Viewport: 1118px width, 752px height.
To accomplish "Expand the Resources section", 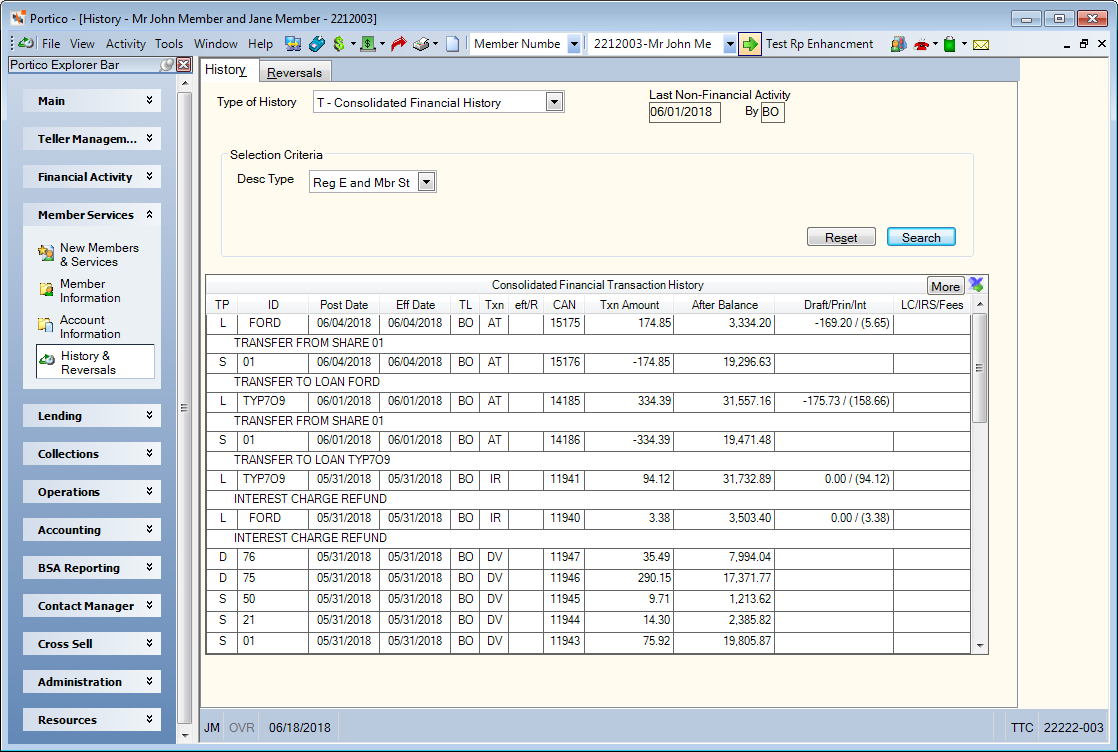I will click(x=91, y=720).
